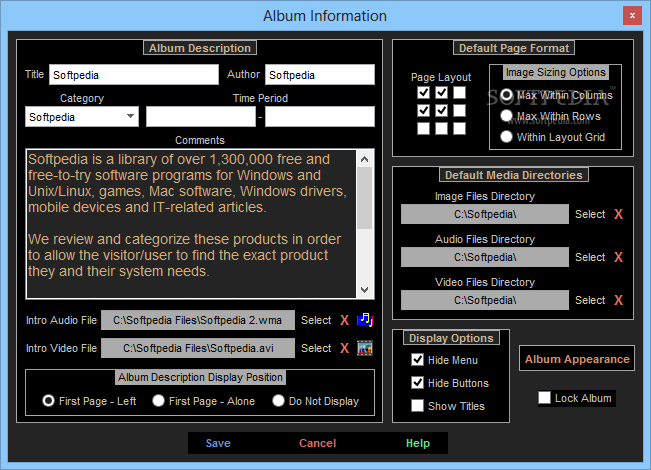Toggle the Hide Menu checkbox
651x470 pixels.
pos(417,360)
